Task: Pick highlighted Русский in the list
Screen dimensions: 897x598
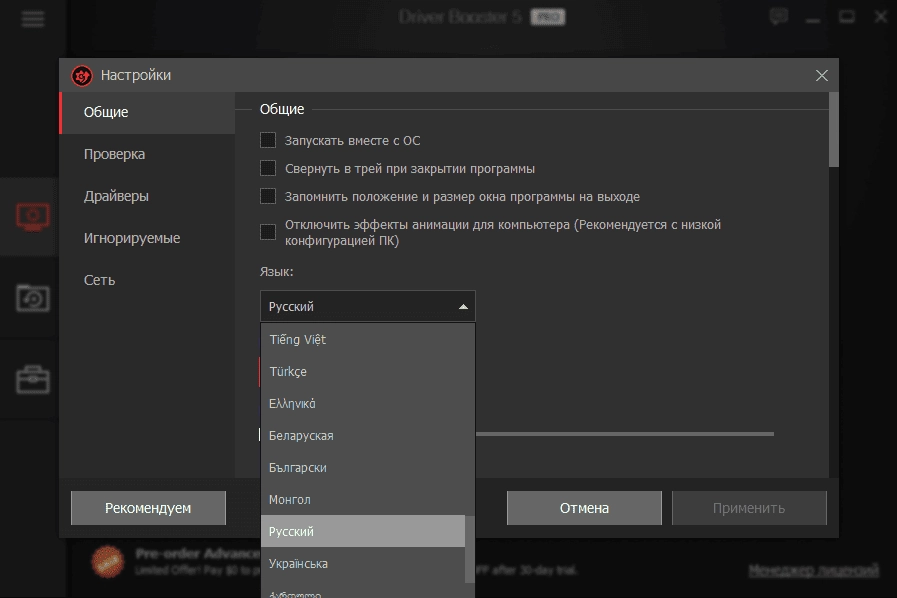Action: pos(363,532)
